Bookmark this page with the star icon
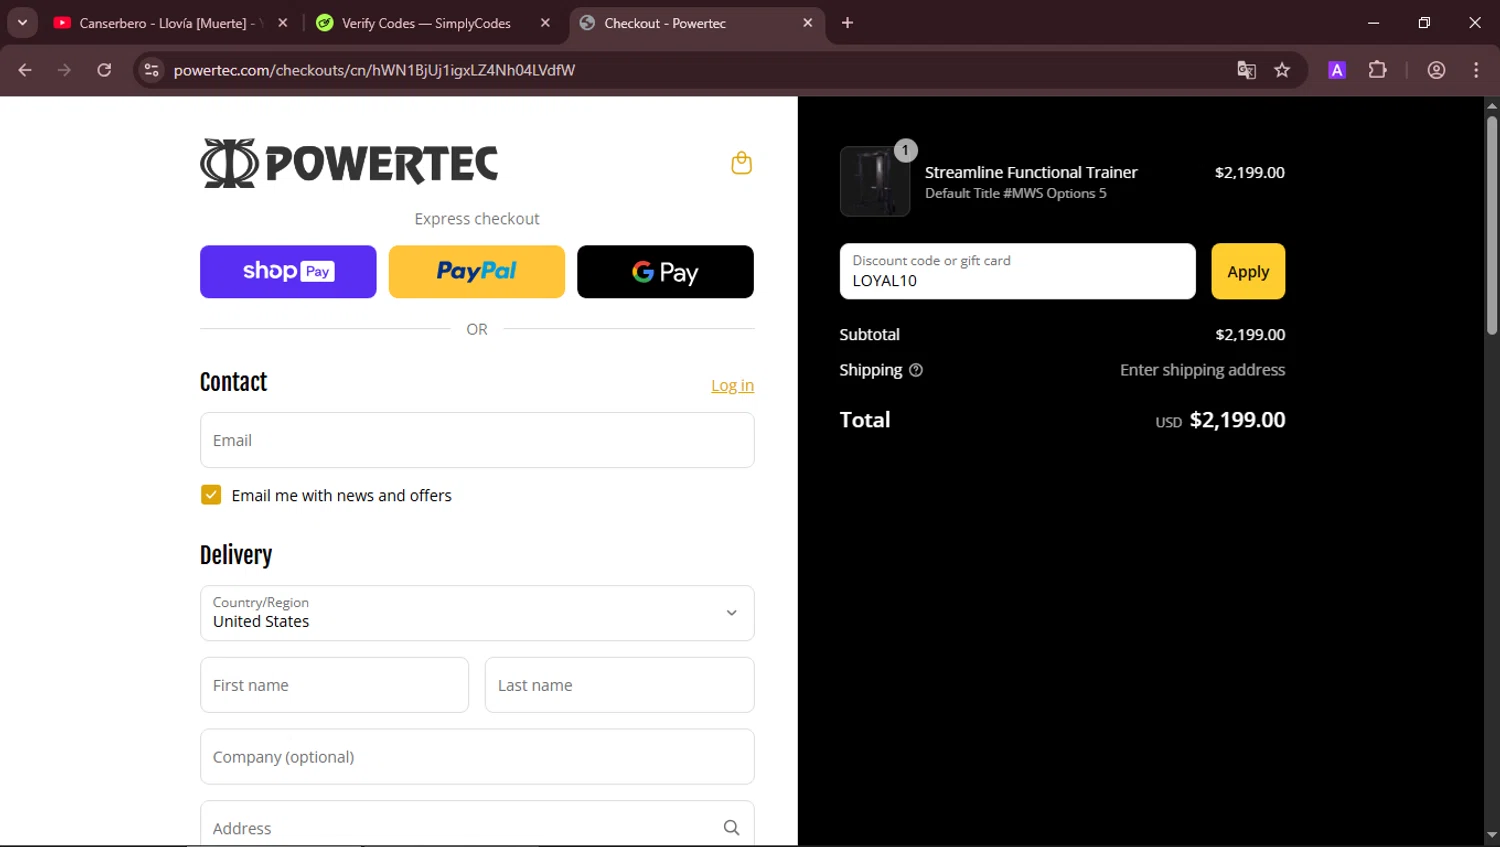The image size is (1500, 847). (x=1282, y=70)
